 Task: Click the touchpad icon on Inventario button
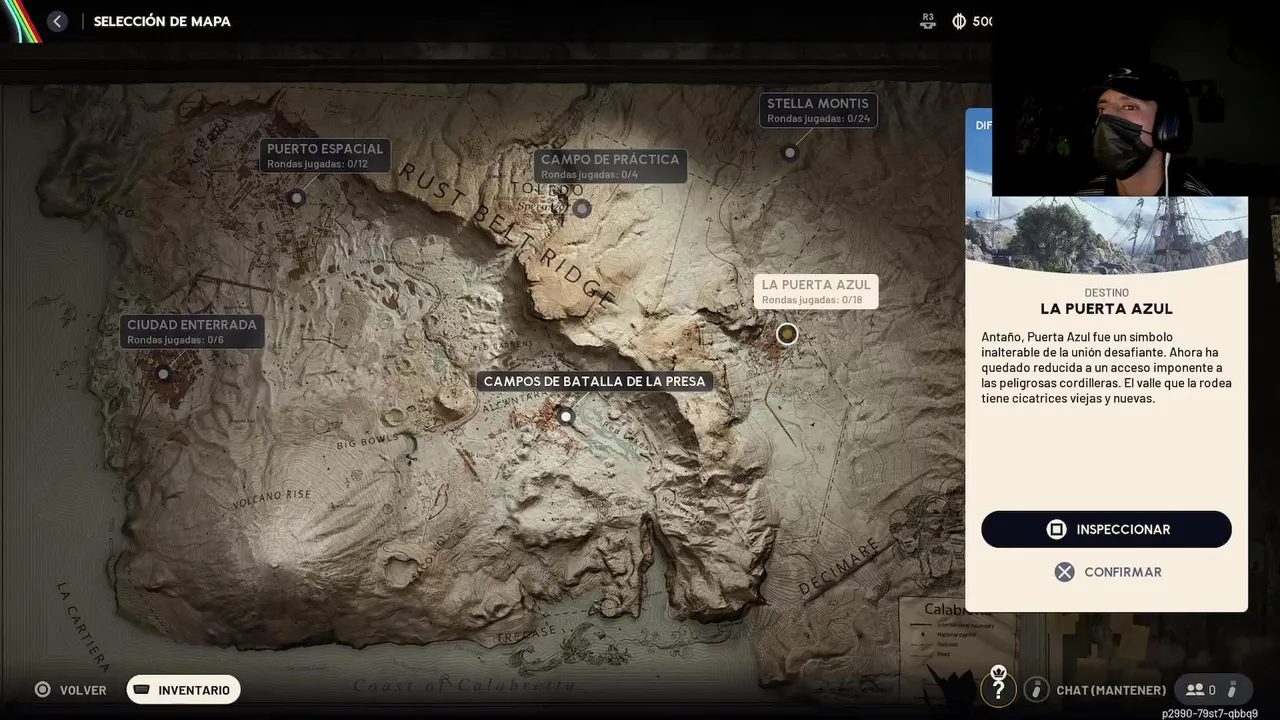click(142, 690)
